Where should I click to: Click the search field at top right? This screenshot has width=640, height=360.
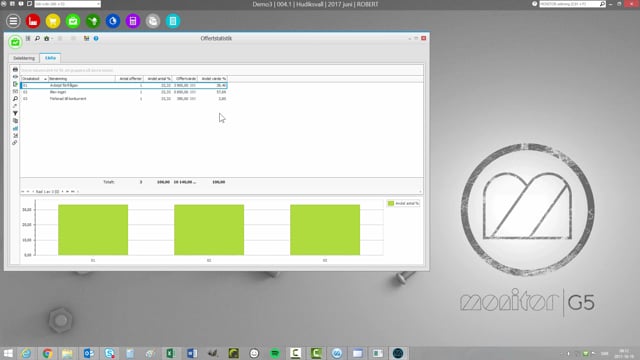click(569, 4)
